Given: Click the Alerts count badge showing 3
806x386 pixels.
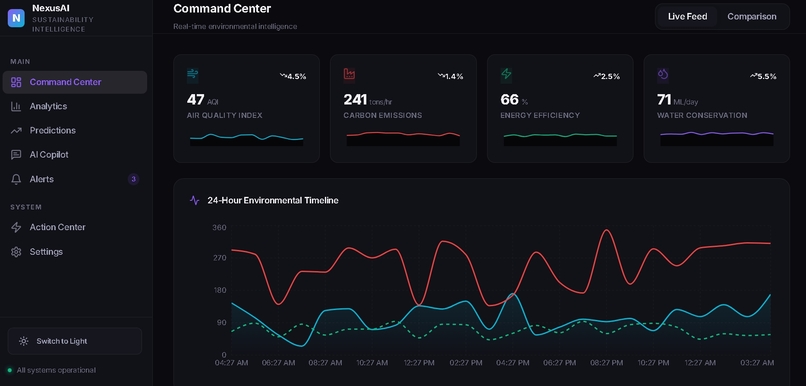Looking at the screenshot, I should click(x=133, y=179).
